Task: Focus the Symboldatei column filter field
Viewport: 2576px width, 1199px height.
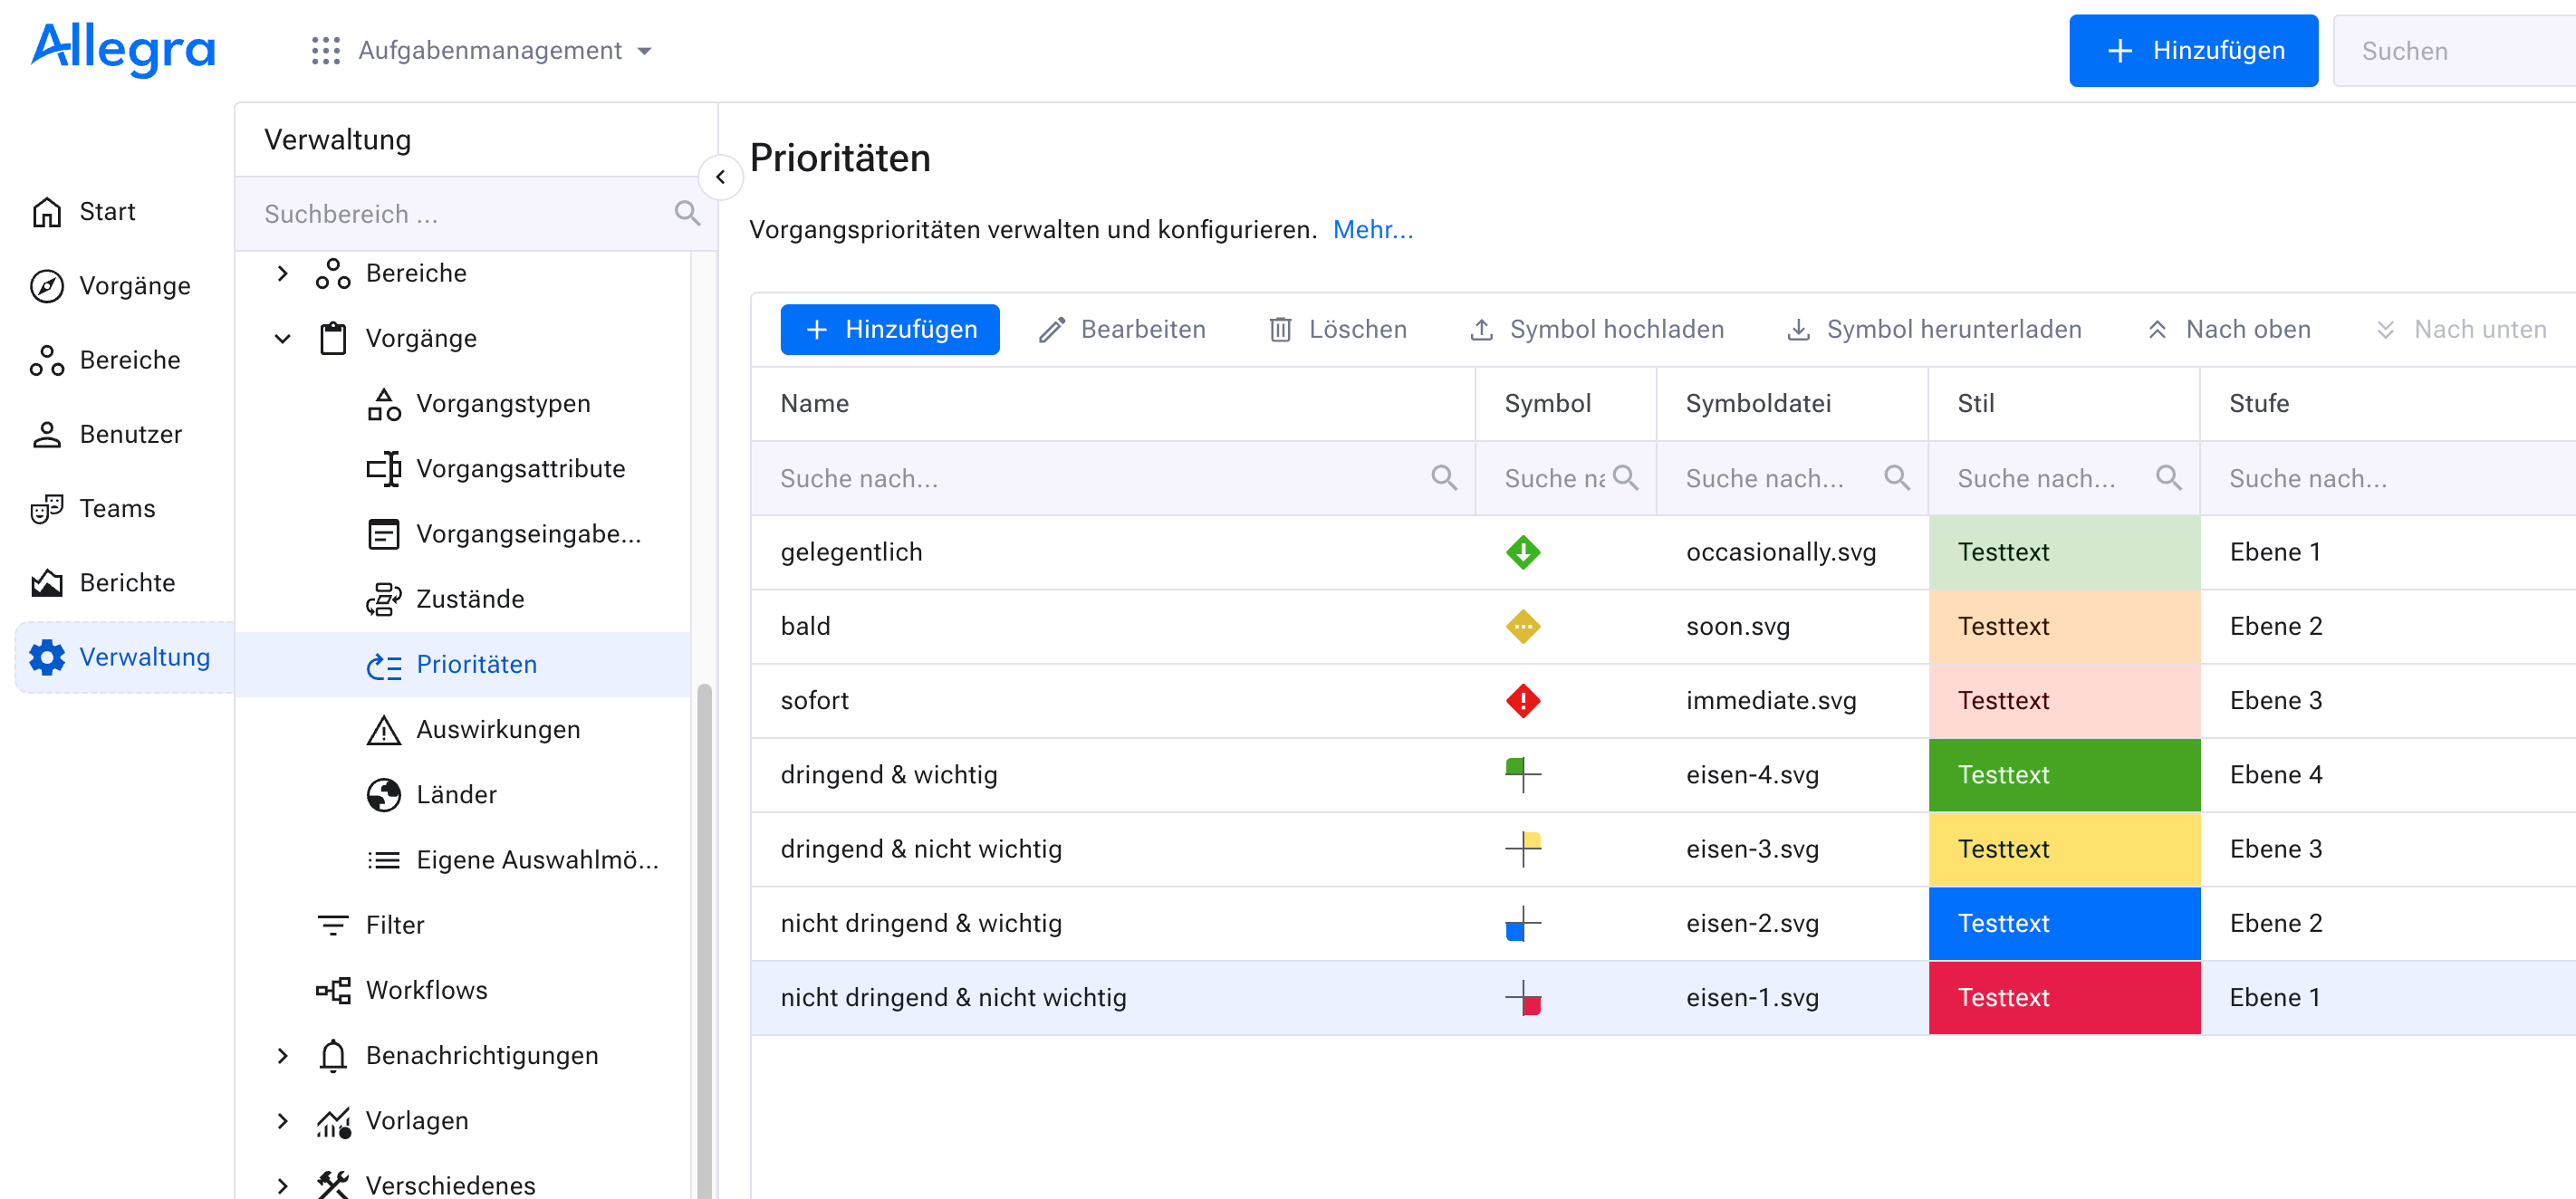Action: tap(1792, 478)
